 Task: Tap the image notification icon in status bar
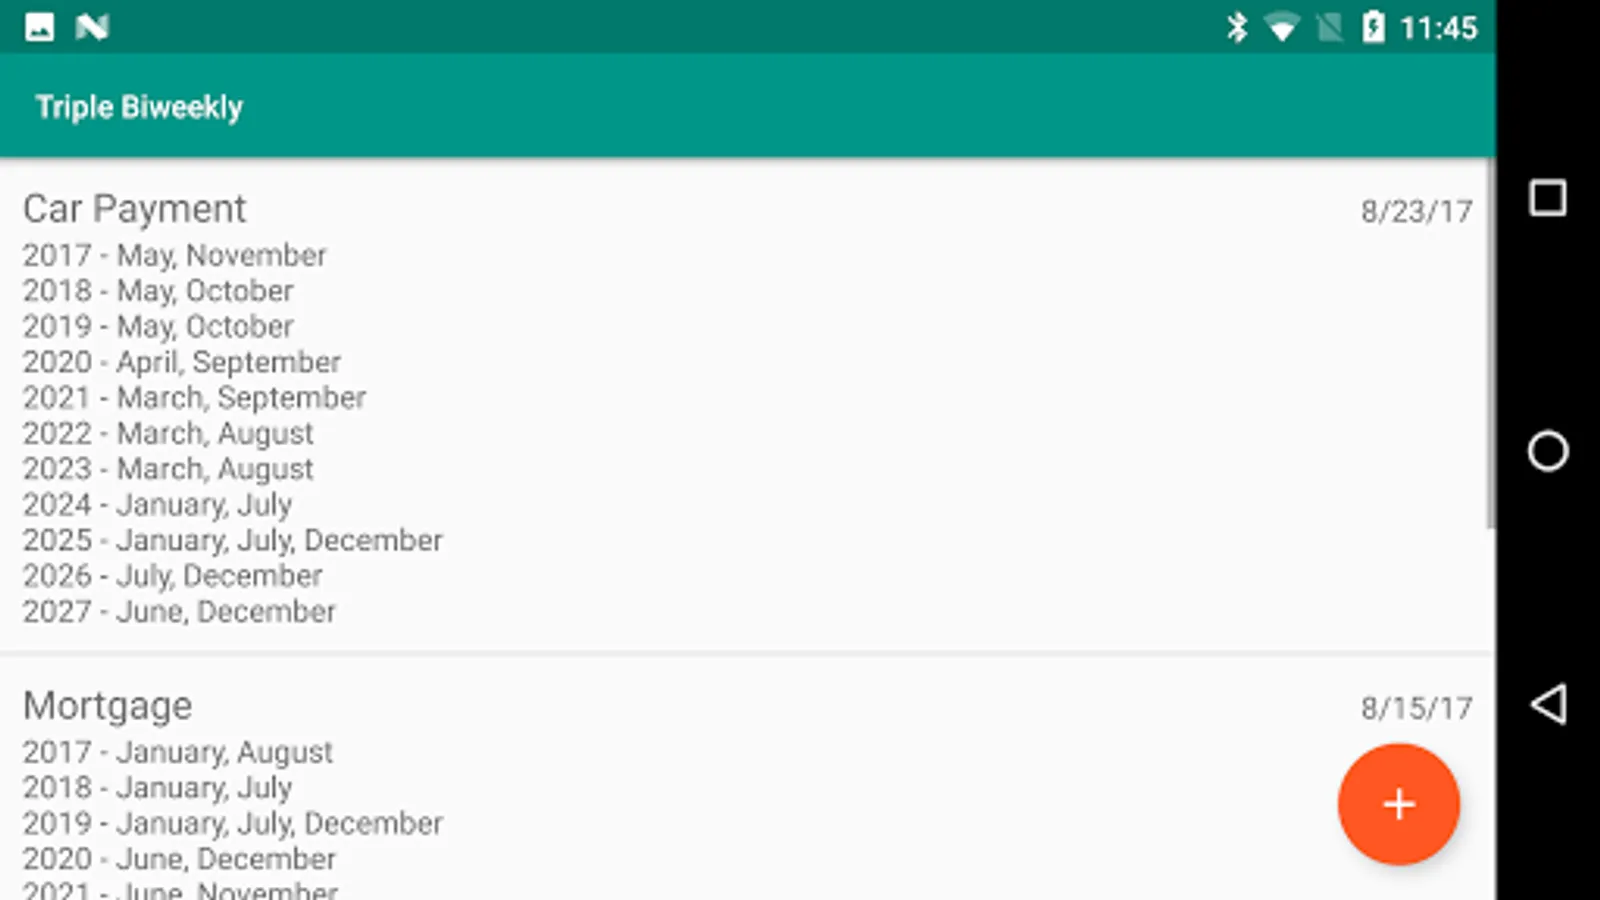coord(40,27)
